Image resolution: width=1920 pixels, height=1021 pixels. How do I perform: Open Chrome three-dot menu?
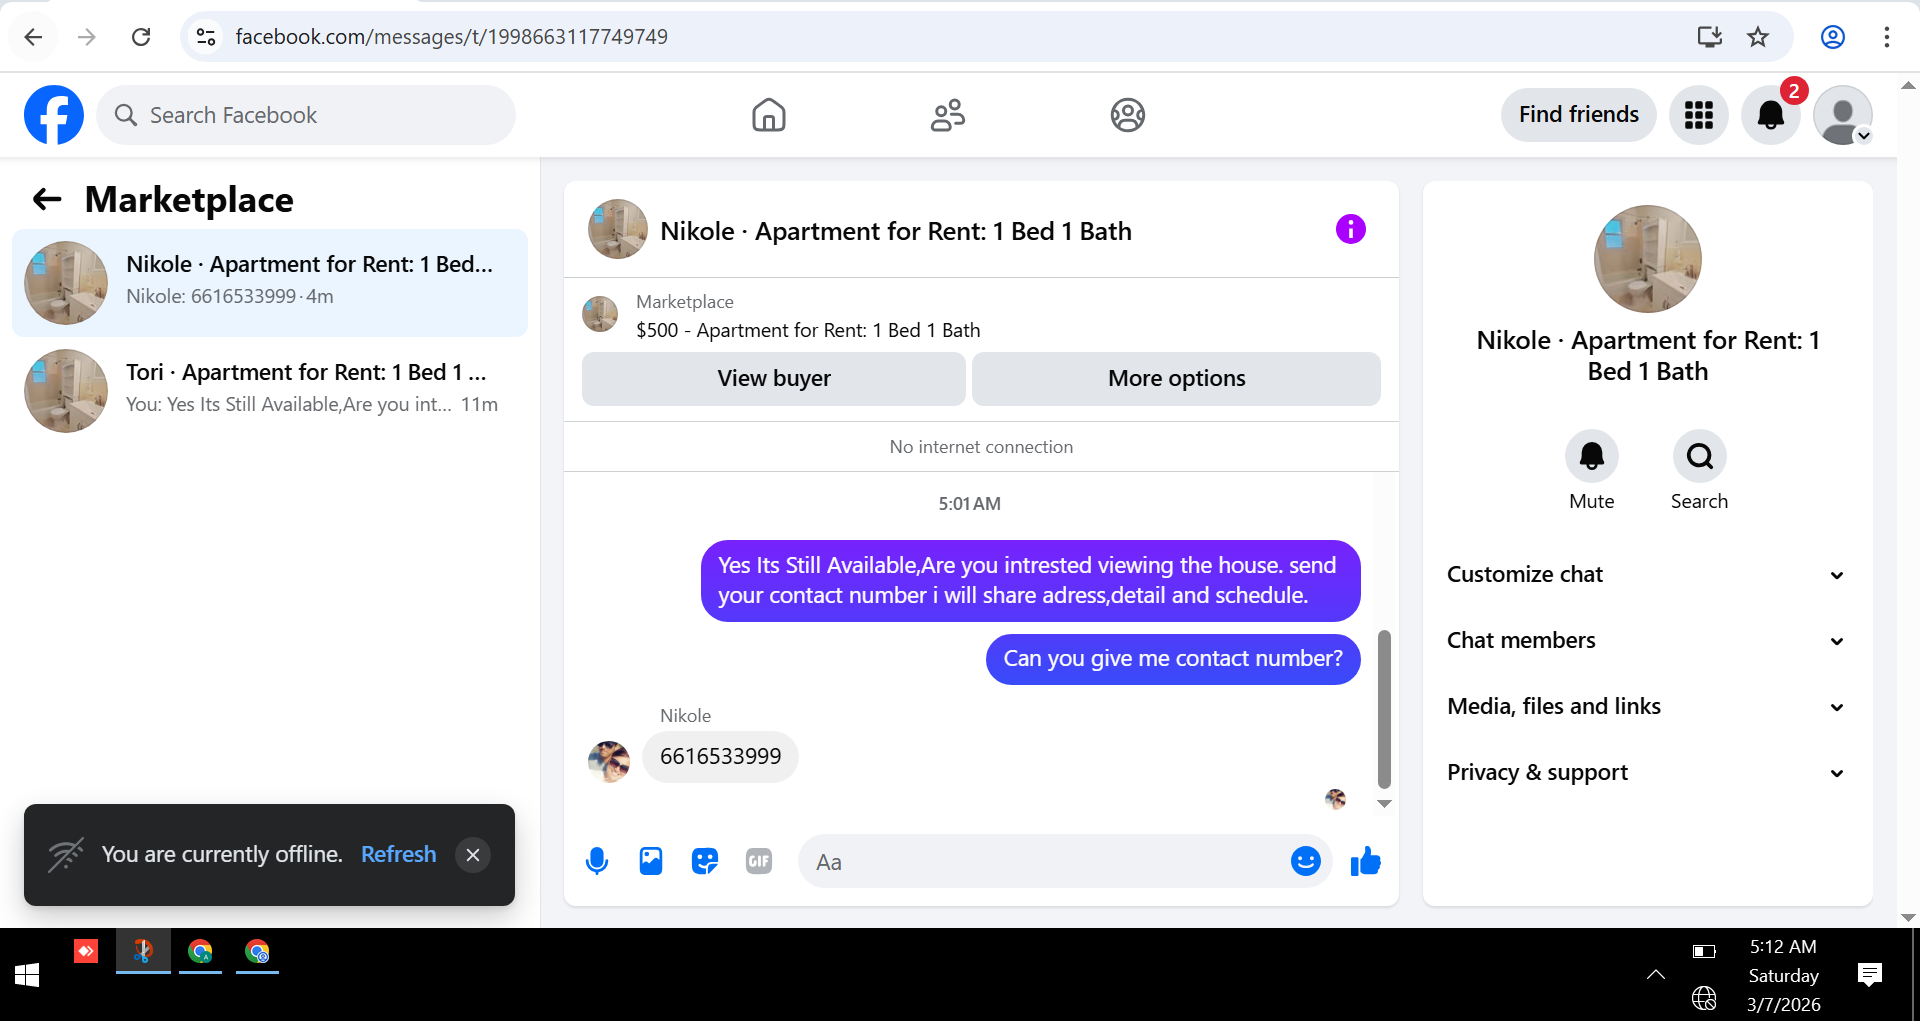point(1886,37)
